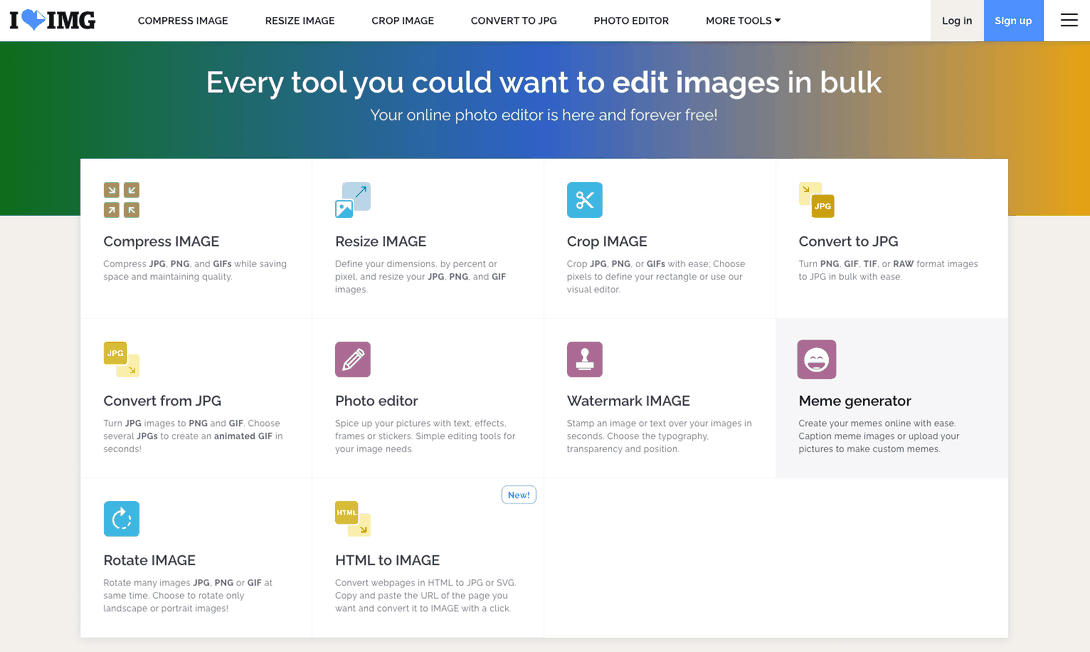The height and width of the screenshot is (652, 1090).
Task: Choose PHOTO EDITOR from the top menu
Action: 631,21
